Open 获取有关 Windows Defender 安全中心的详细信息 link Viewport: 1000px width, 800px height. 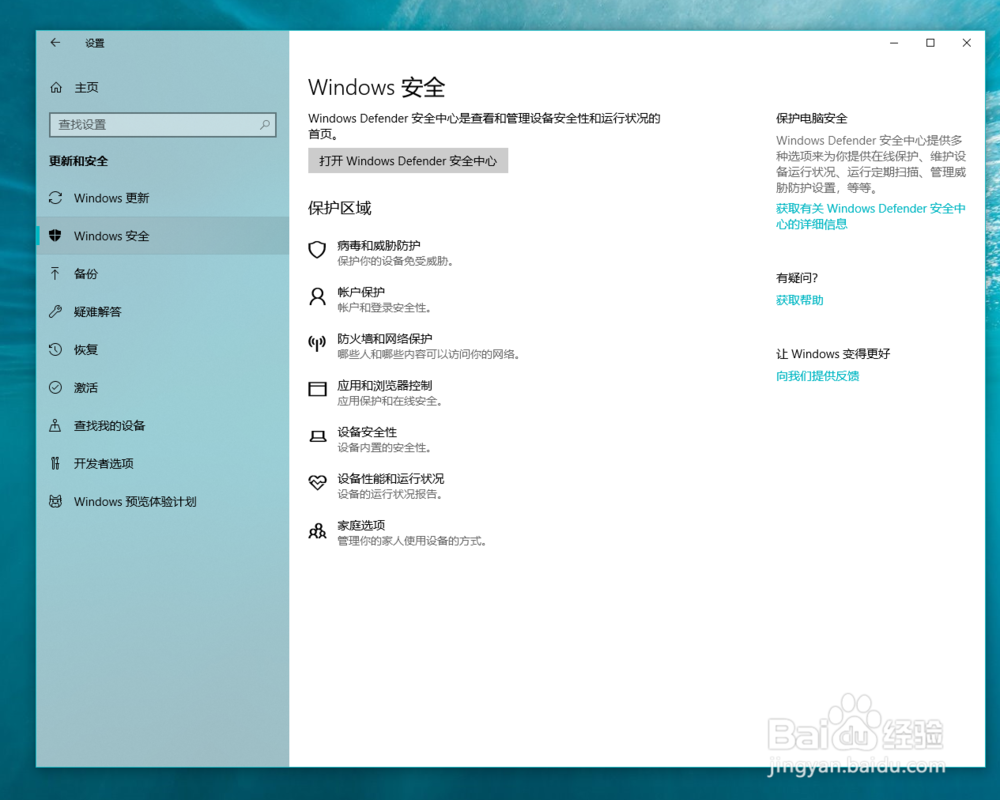click(x=871, y=216)
